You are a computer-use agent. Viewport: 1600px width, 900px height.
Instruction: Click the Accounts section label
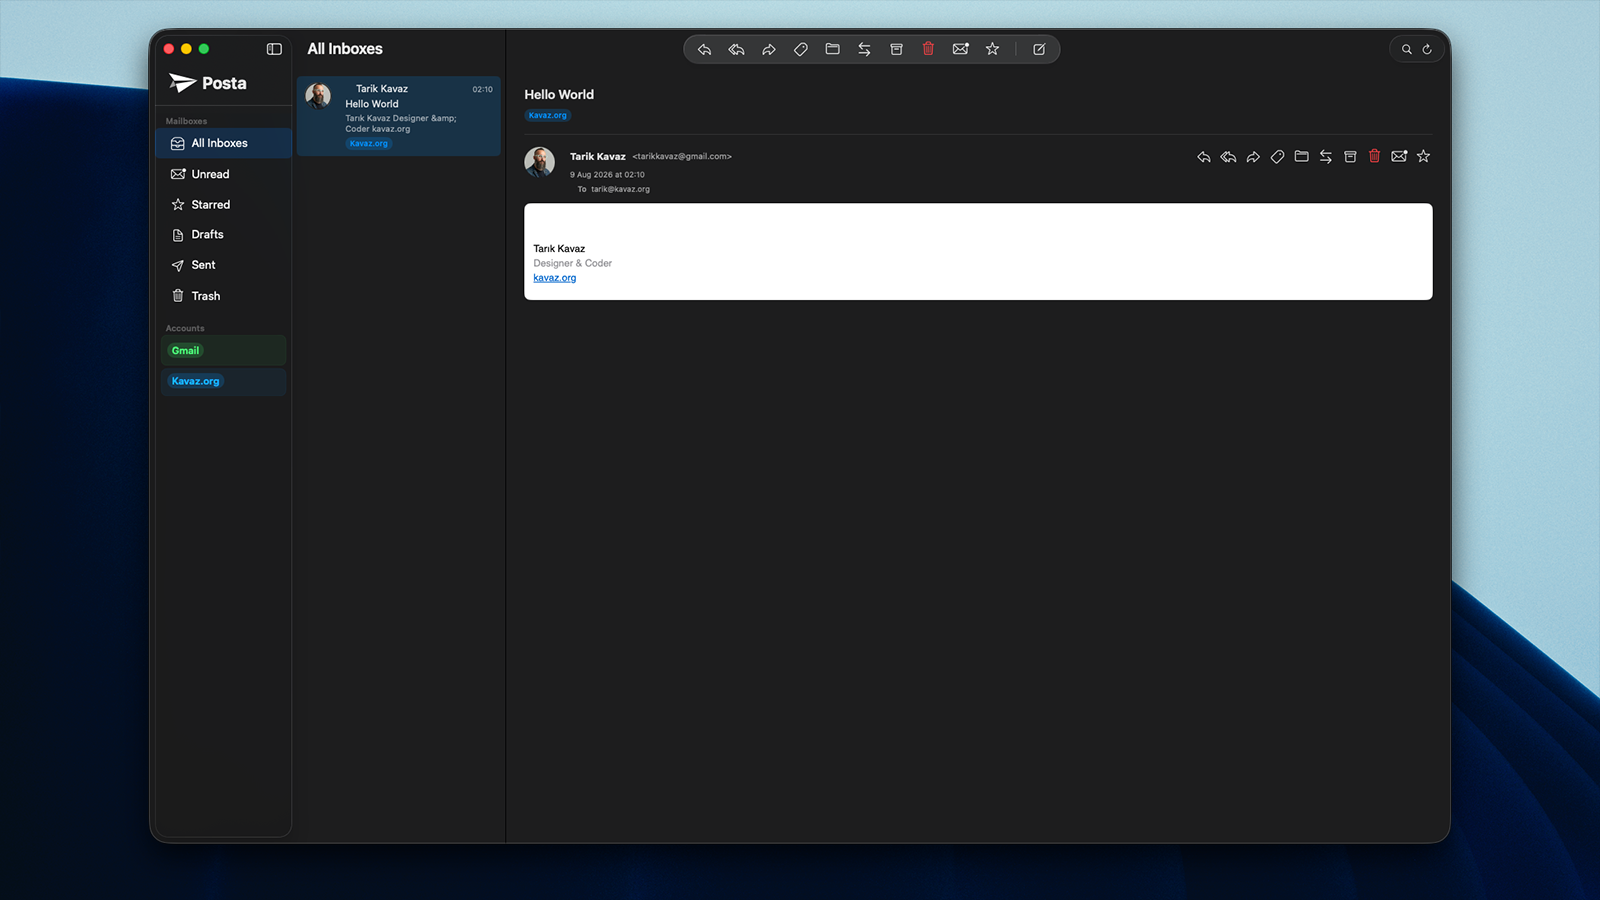(x=185, y=328)
